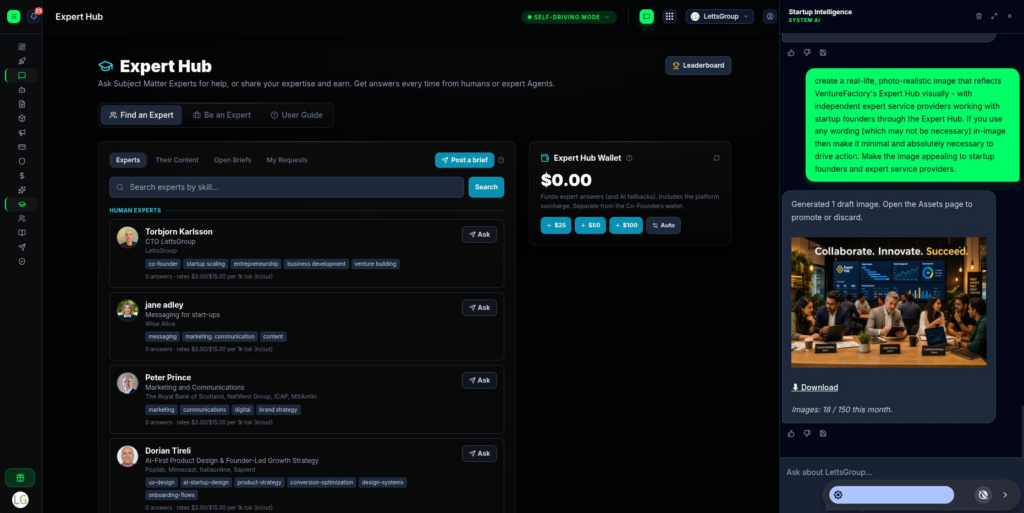The width and height of the screenshot is (1024, 513).
Task: Click the ux-design tag on Dorian Tireli
Action: pos(161,482)
